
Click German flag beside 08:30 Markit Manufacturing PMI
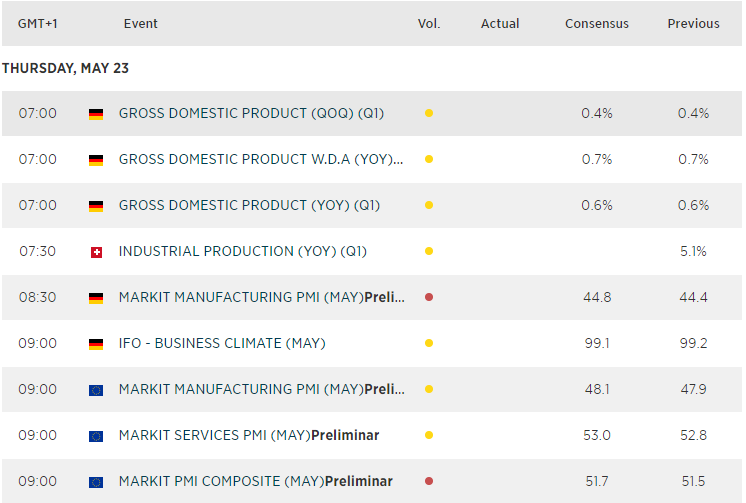coord(96,298)
